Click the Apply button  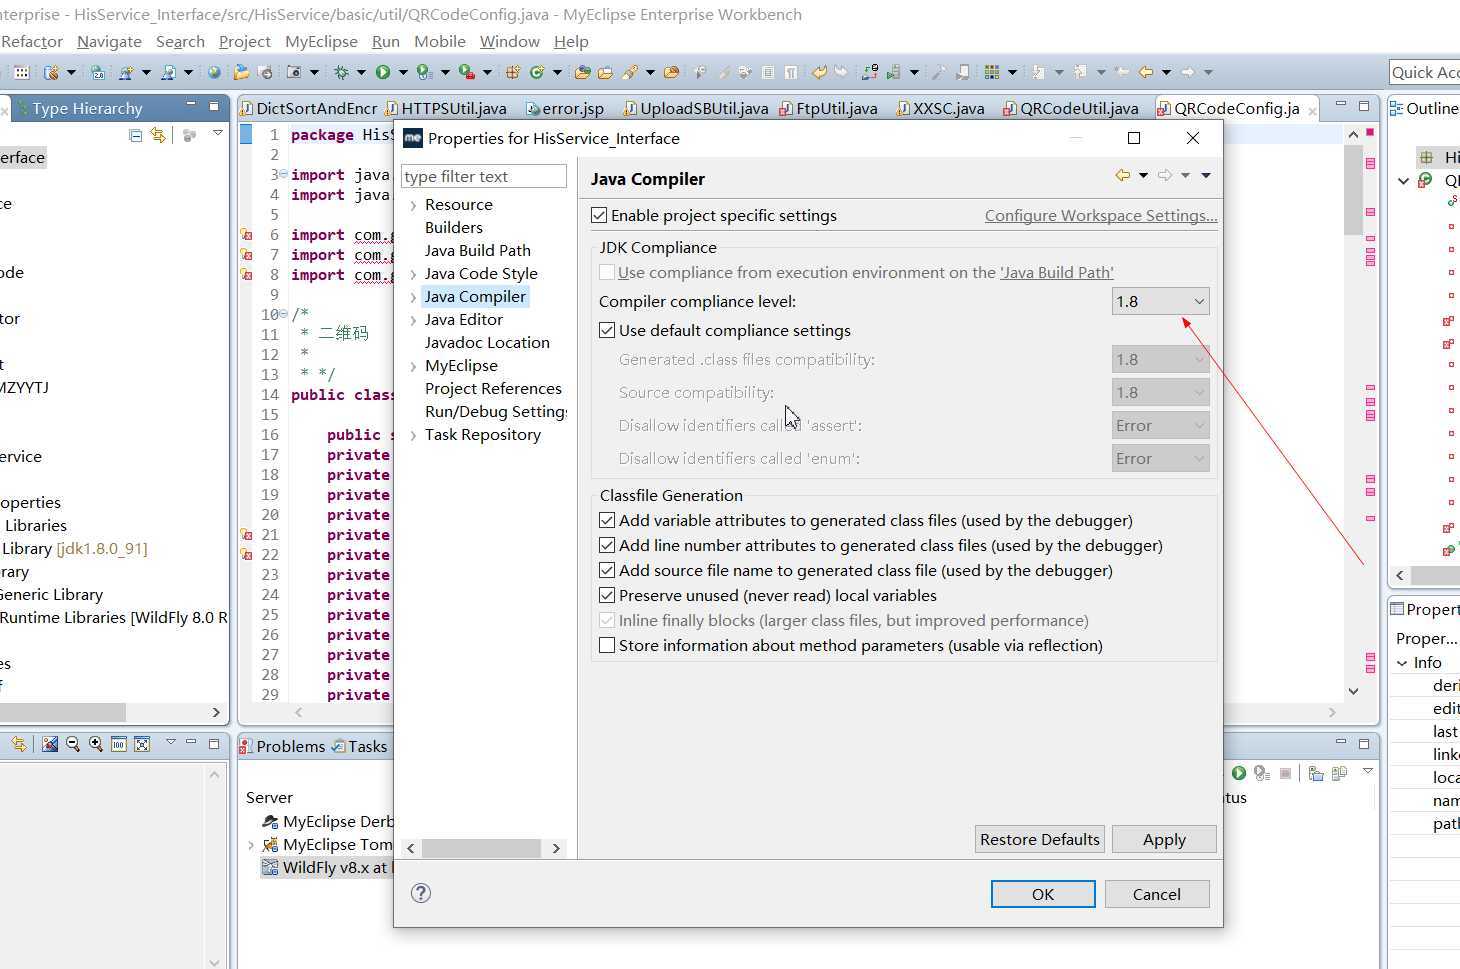tap(1164, 839)
